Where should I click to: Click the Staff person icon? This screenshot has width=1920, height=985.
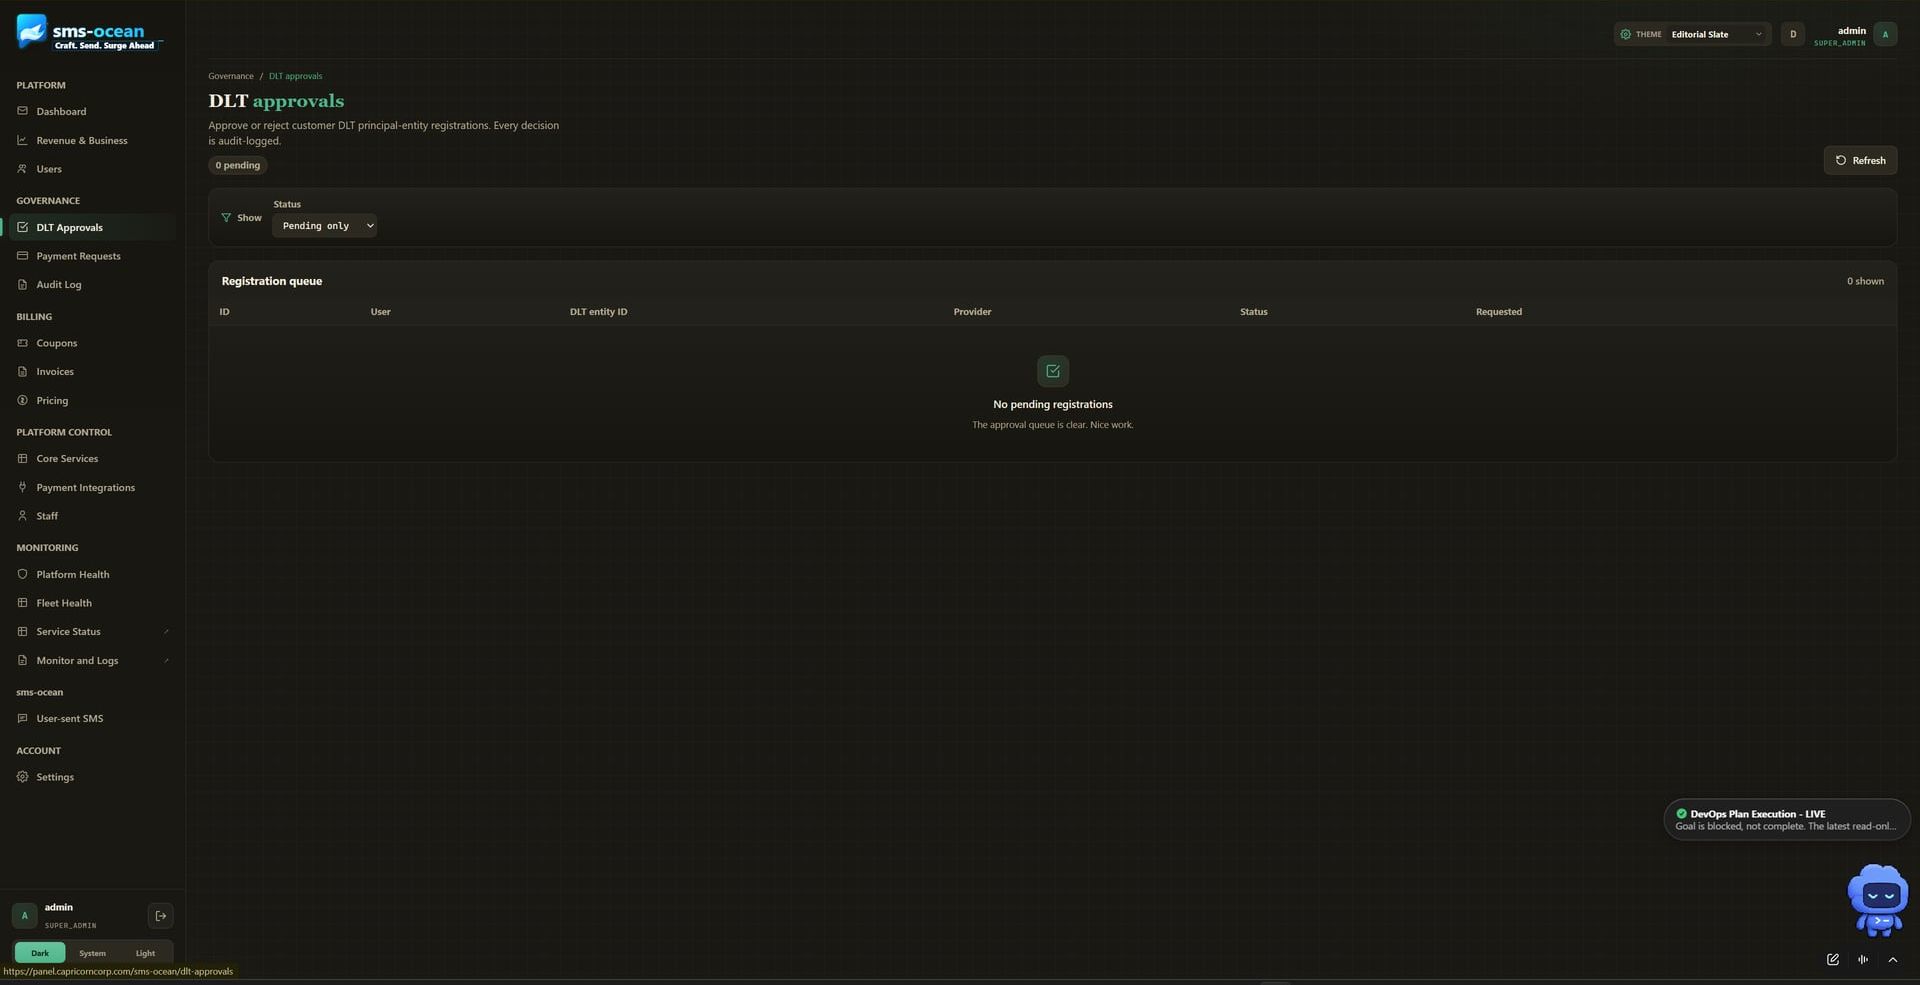[22, 516]
